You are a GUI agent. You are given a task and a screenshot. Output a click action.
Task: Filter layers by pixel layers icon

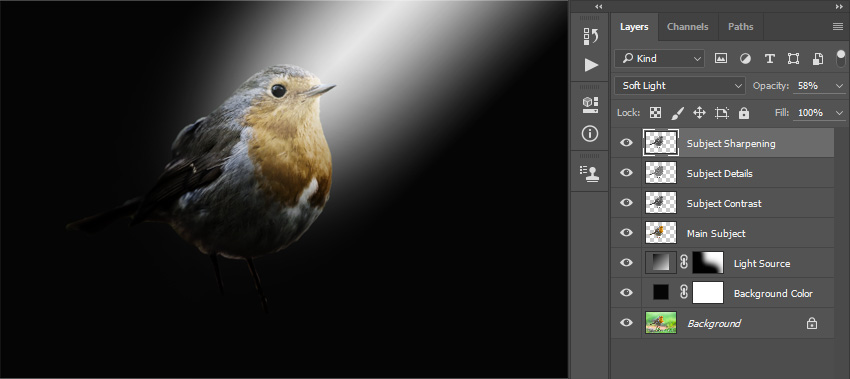tap(720, 59)
